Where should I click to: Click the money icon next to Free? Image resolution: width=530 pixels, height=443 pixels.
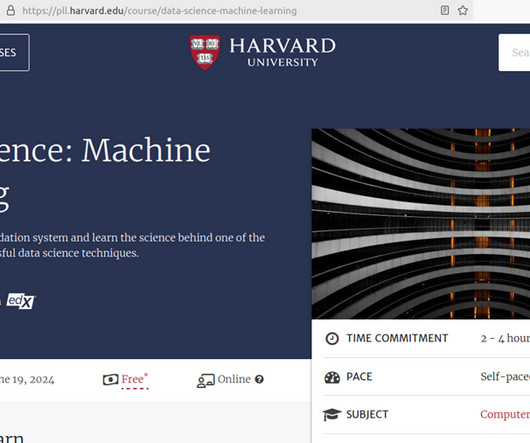(111, 379)
